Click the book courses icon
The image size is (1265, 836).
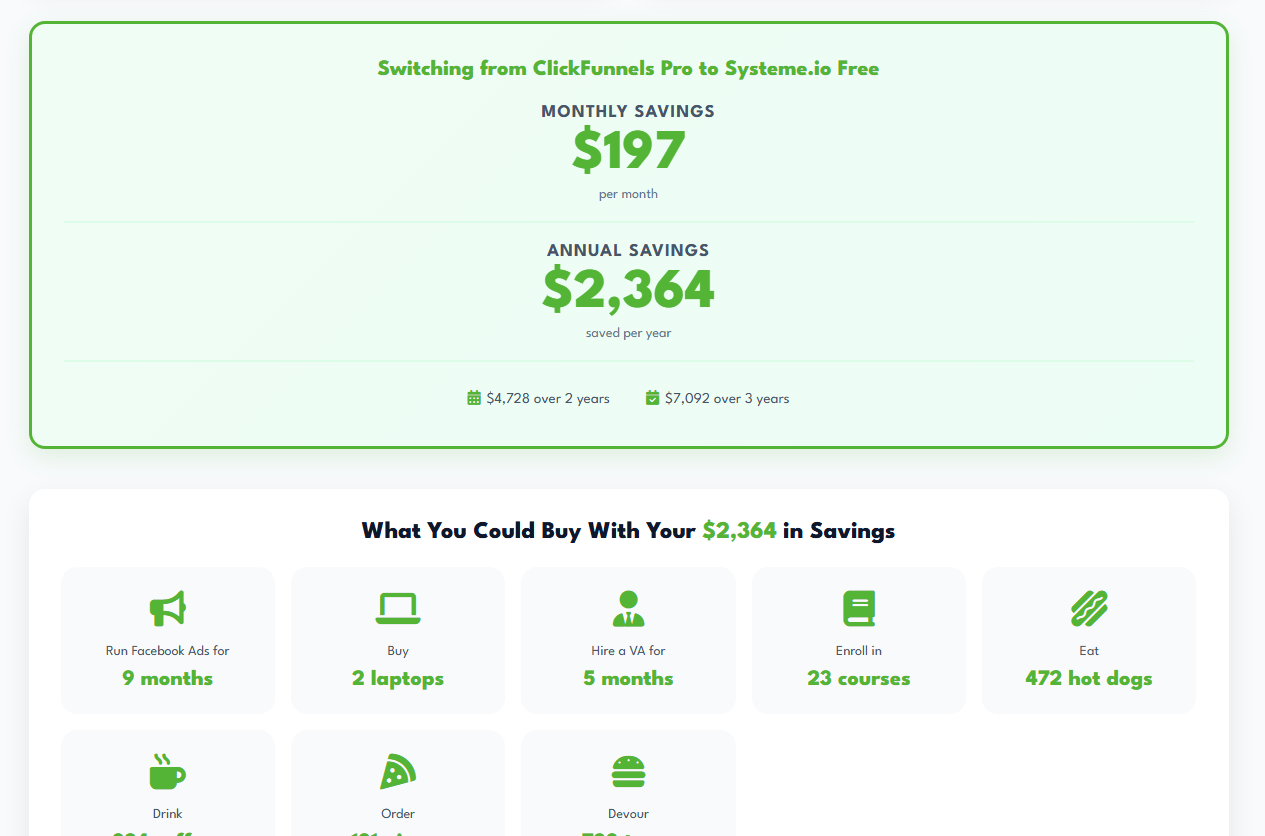click(x=859, y=607)
